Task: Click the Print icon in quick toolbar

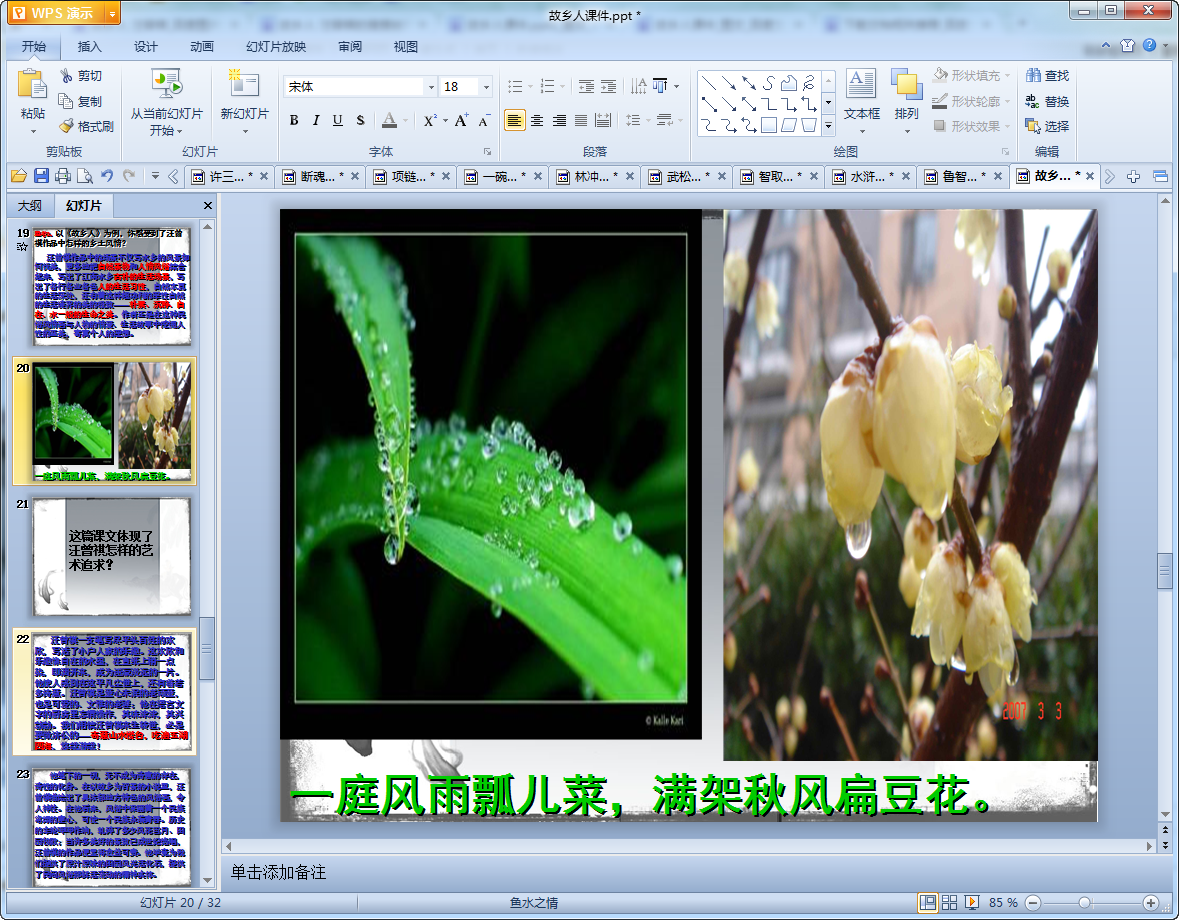Action: (x=63, y=176)
